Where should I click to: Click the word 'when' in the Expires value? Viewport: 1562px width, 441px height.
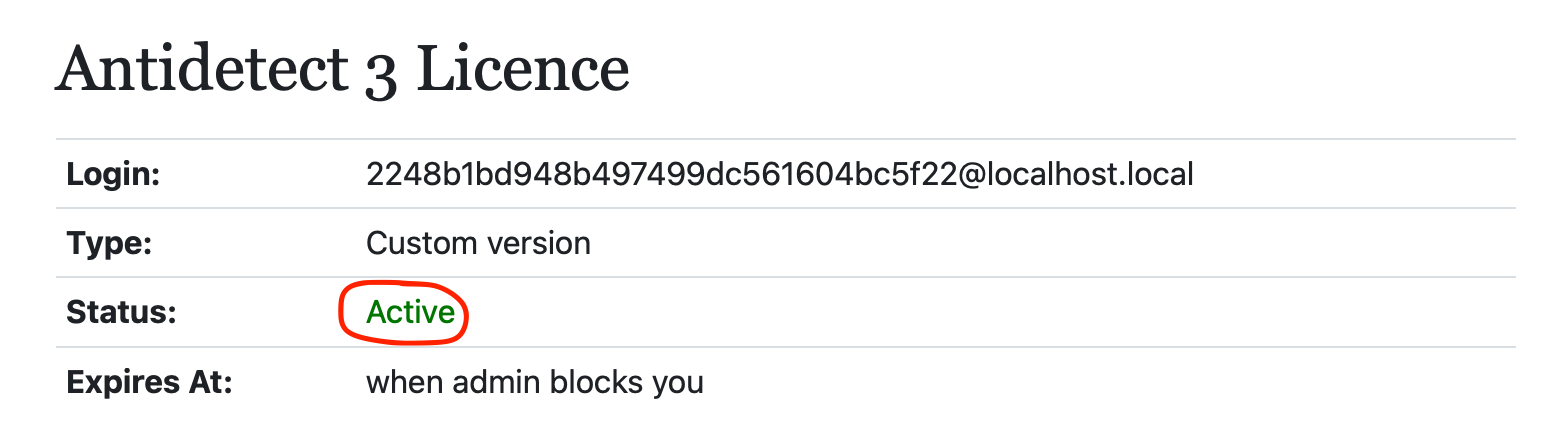[x=404, y=382]
